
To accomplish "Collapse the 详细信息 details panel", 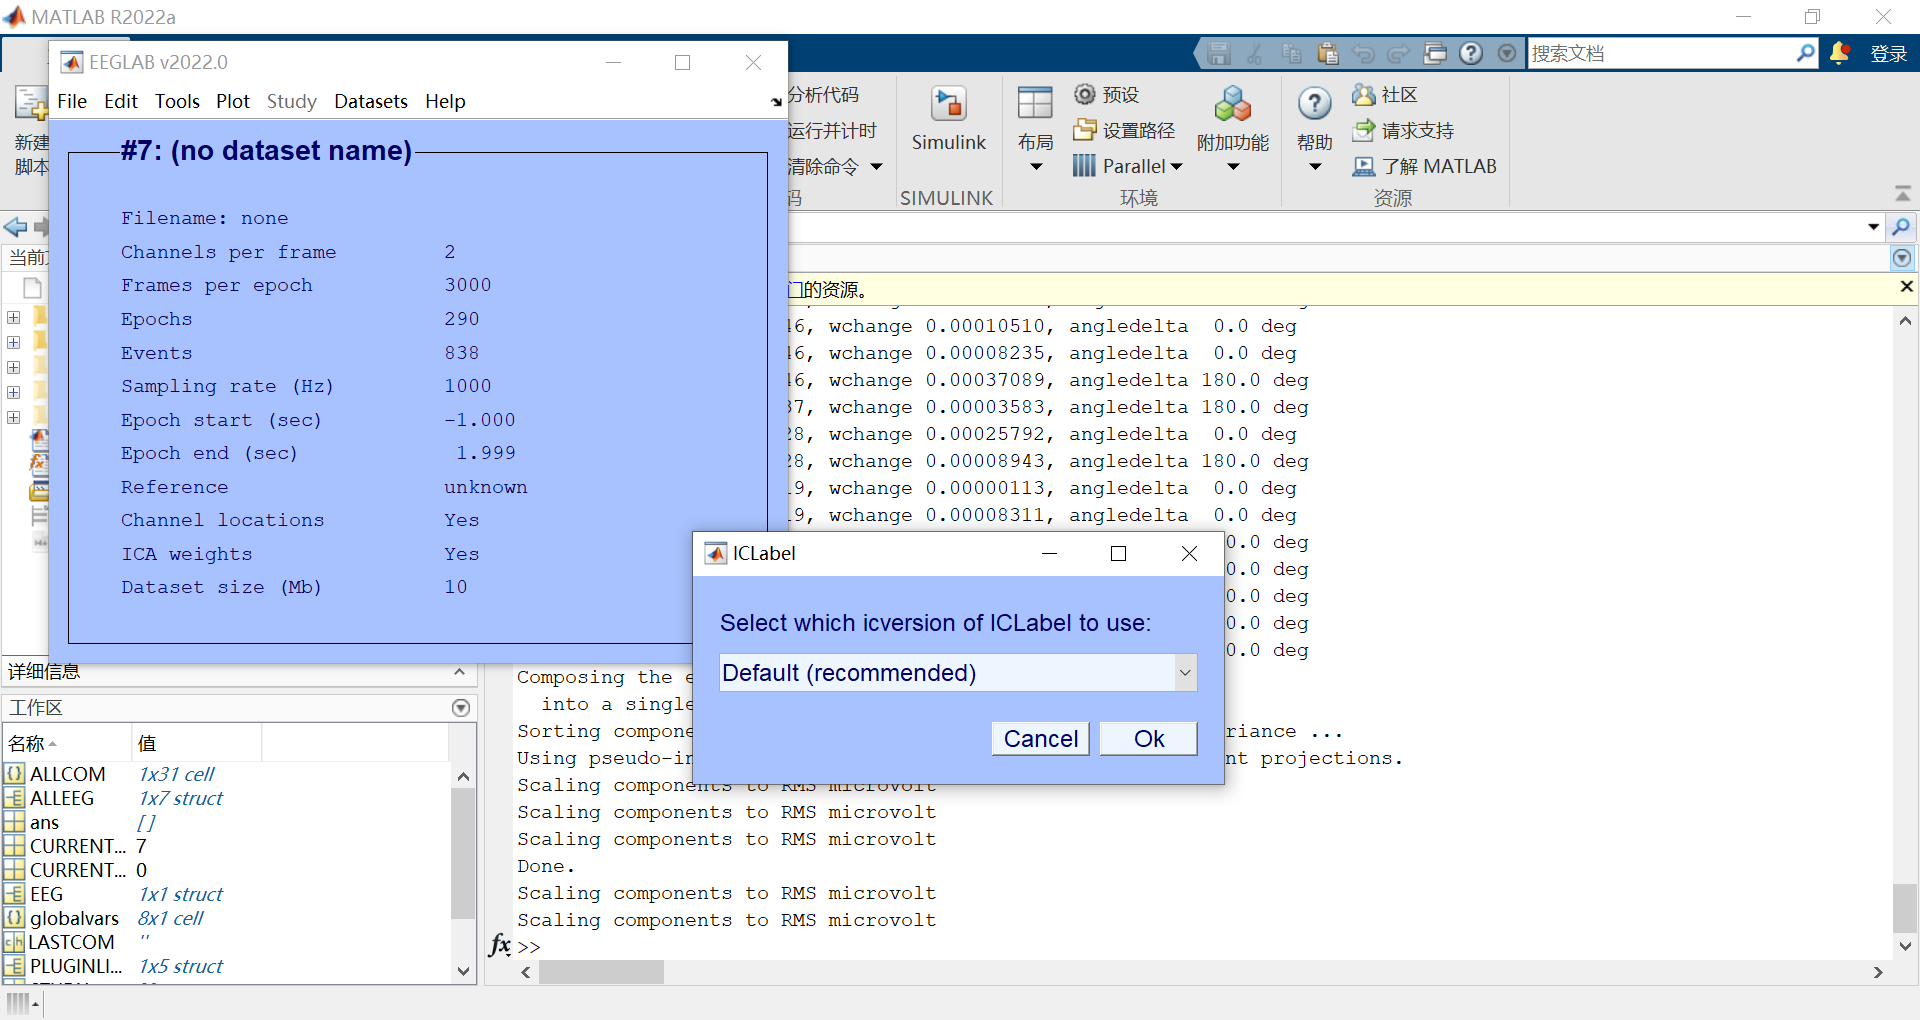I will (x=459, y=672).
